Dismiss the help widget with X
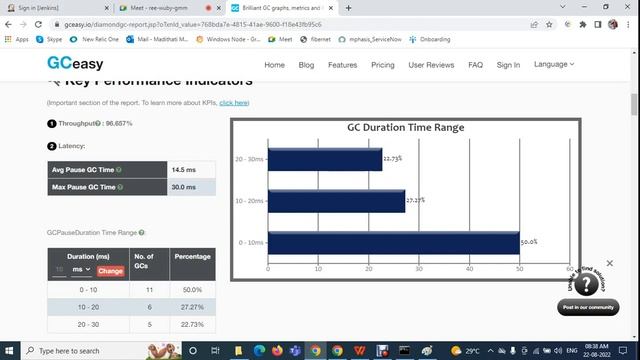The width and height of the screenshot is (640, 360). click(x=609, y=263)
